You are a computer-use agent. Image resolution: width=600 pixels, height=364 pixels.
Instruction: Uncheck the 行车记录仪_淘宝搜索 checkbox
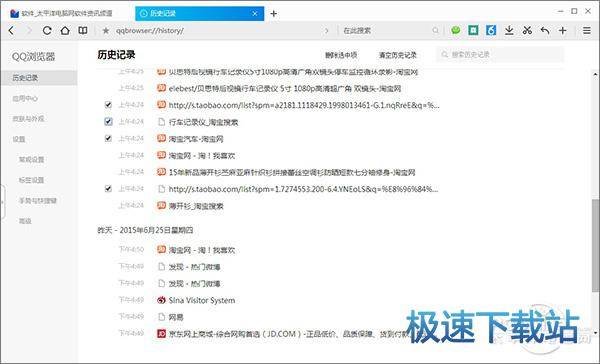(108, 122)
